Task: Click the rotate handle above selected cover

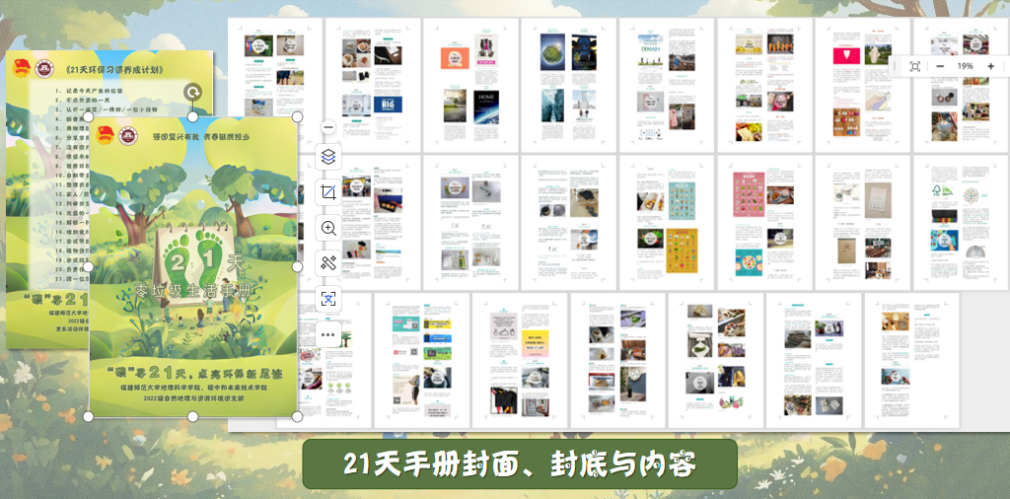Action: (x=191, y=92)
